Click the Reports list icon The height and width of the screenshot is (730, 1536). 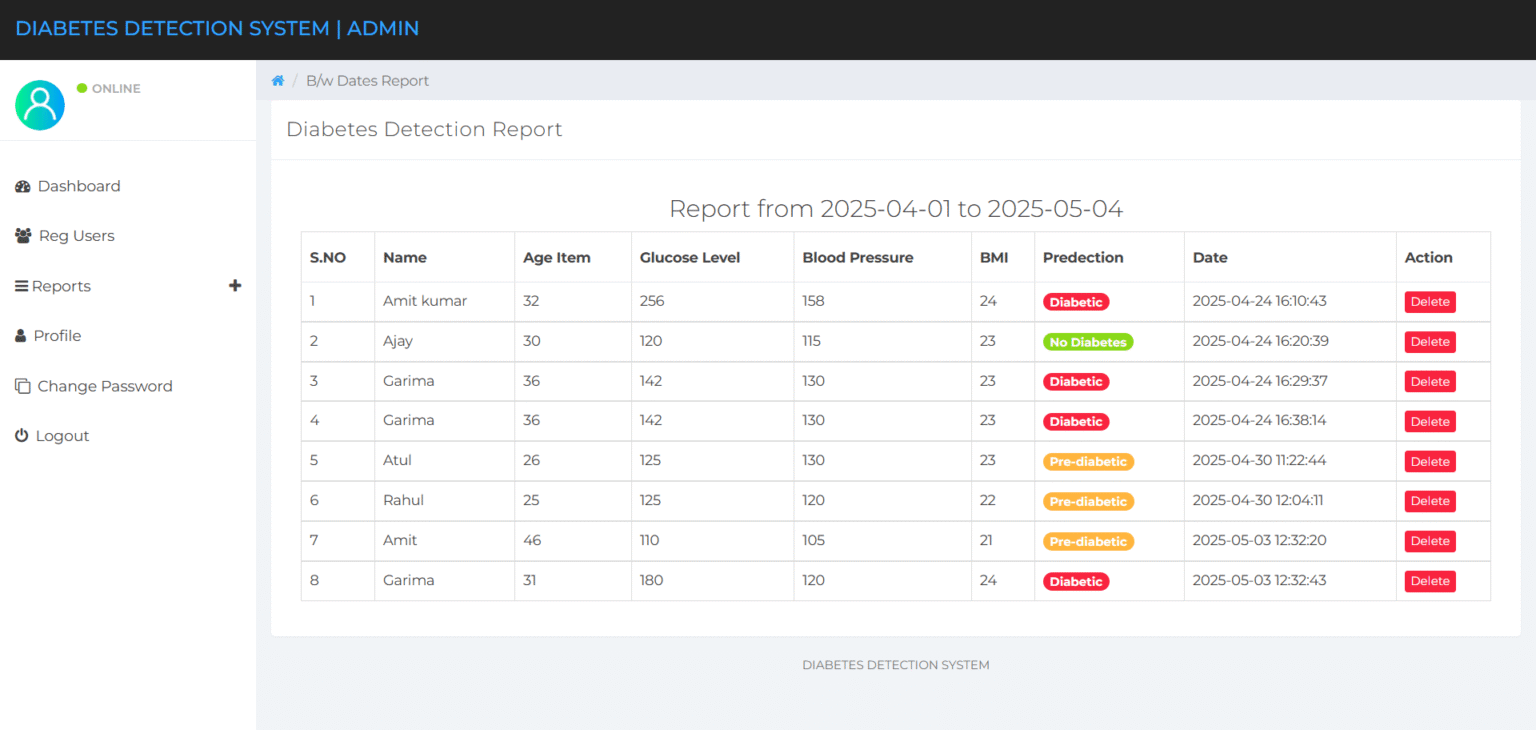(x=22, y=286)
